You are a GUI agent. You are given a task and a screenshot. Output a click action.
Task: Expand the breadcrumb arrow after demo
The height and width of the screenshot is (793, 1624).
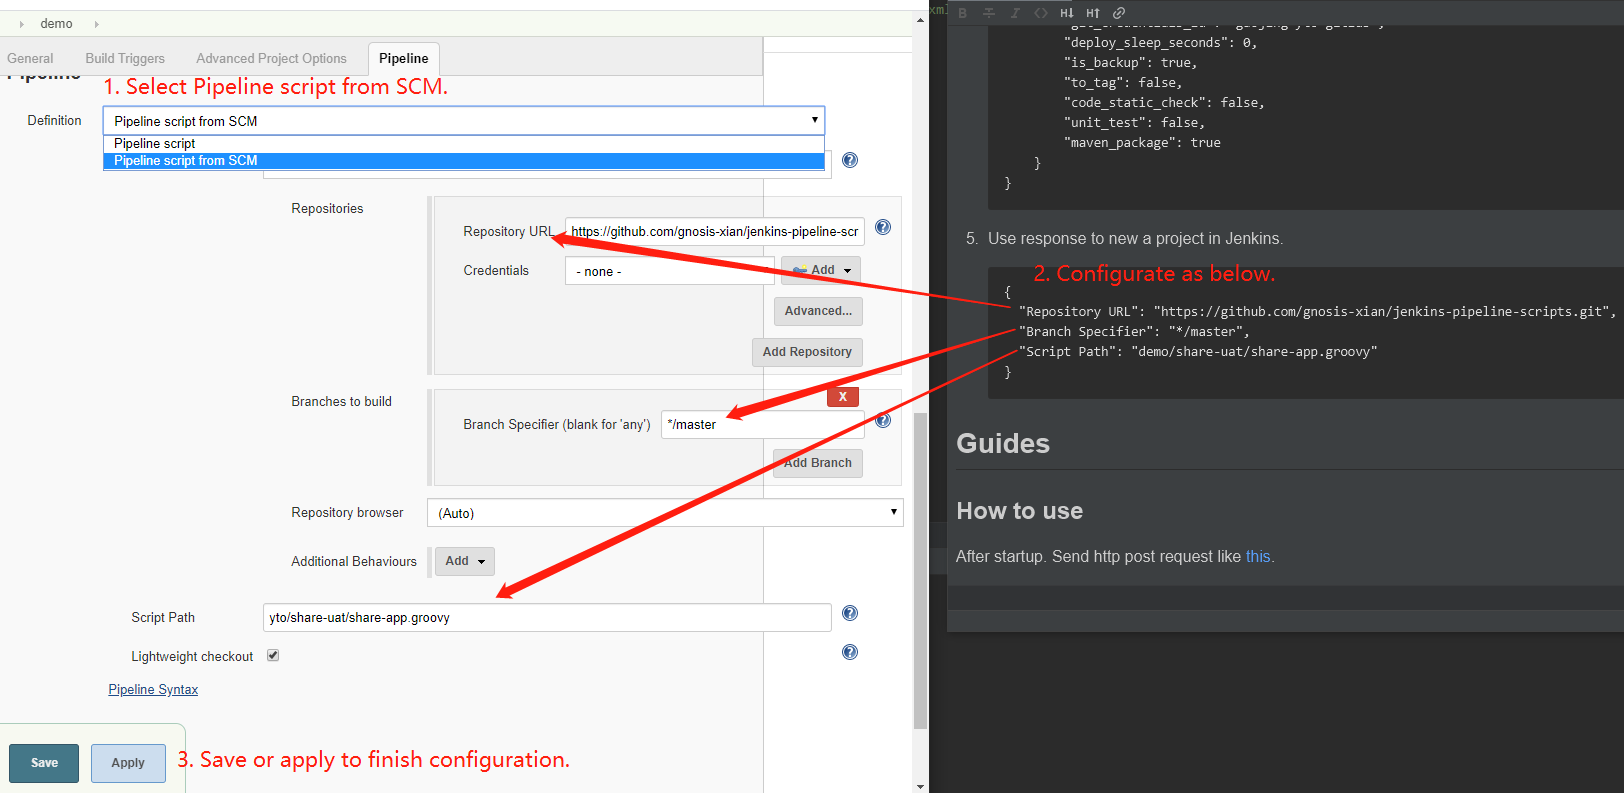pyautogui.click(x=97, y=24)
